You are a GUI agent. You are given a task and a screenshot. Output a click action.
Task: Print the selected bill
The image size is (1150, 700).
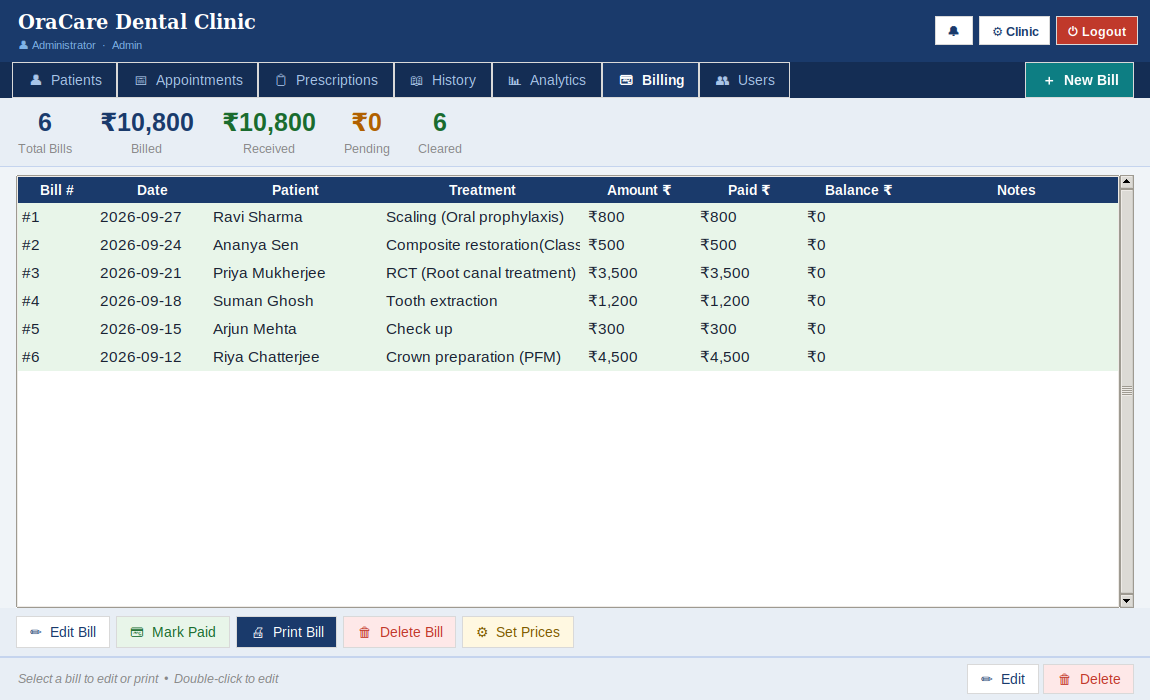pyautogui.click(x=287, y=632)
